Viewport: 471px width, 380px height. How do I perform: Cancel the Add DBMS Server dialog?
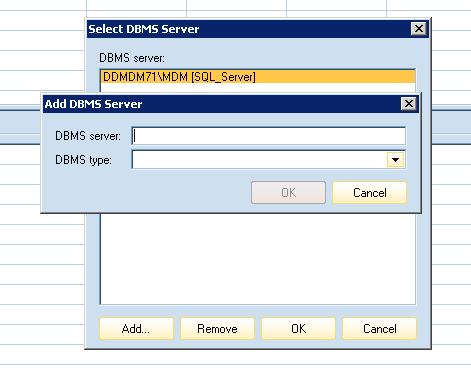coord(369,192)
